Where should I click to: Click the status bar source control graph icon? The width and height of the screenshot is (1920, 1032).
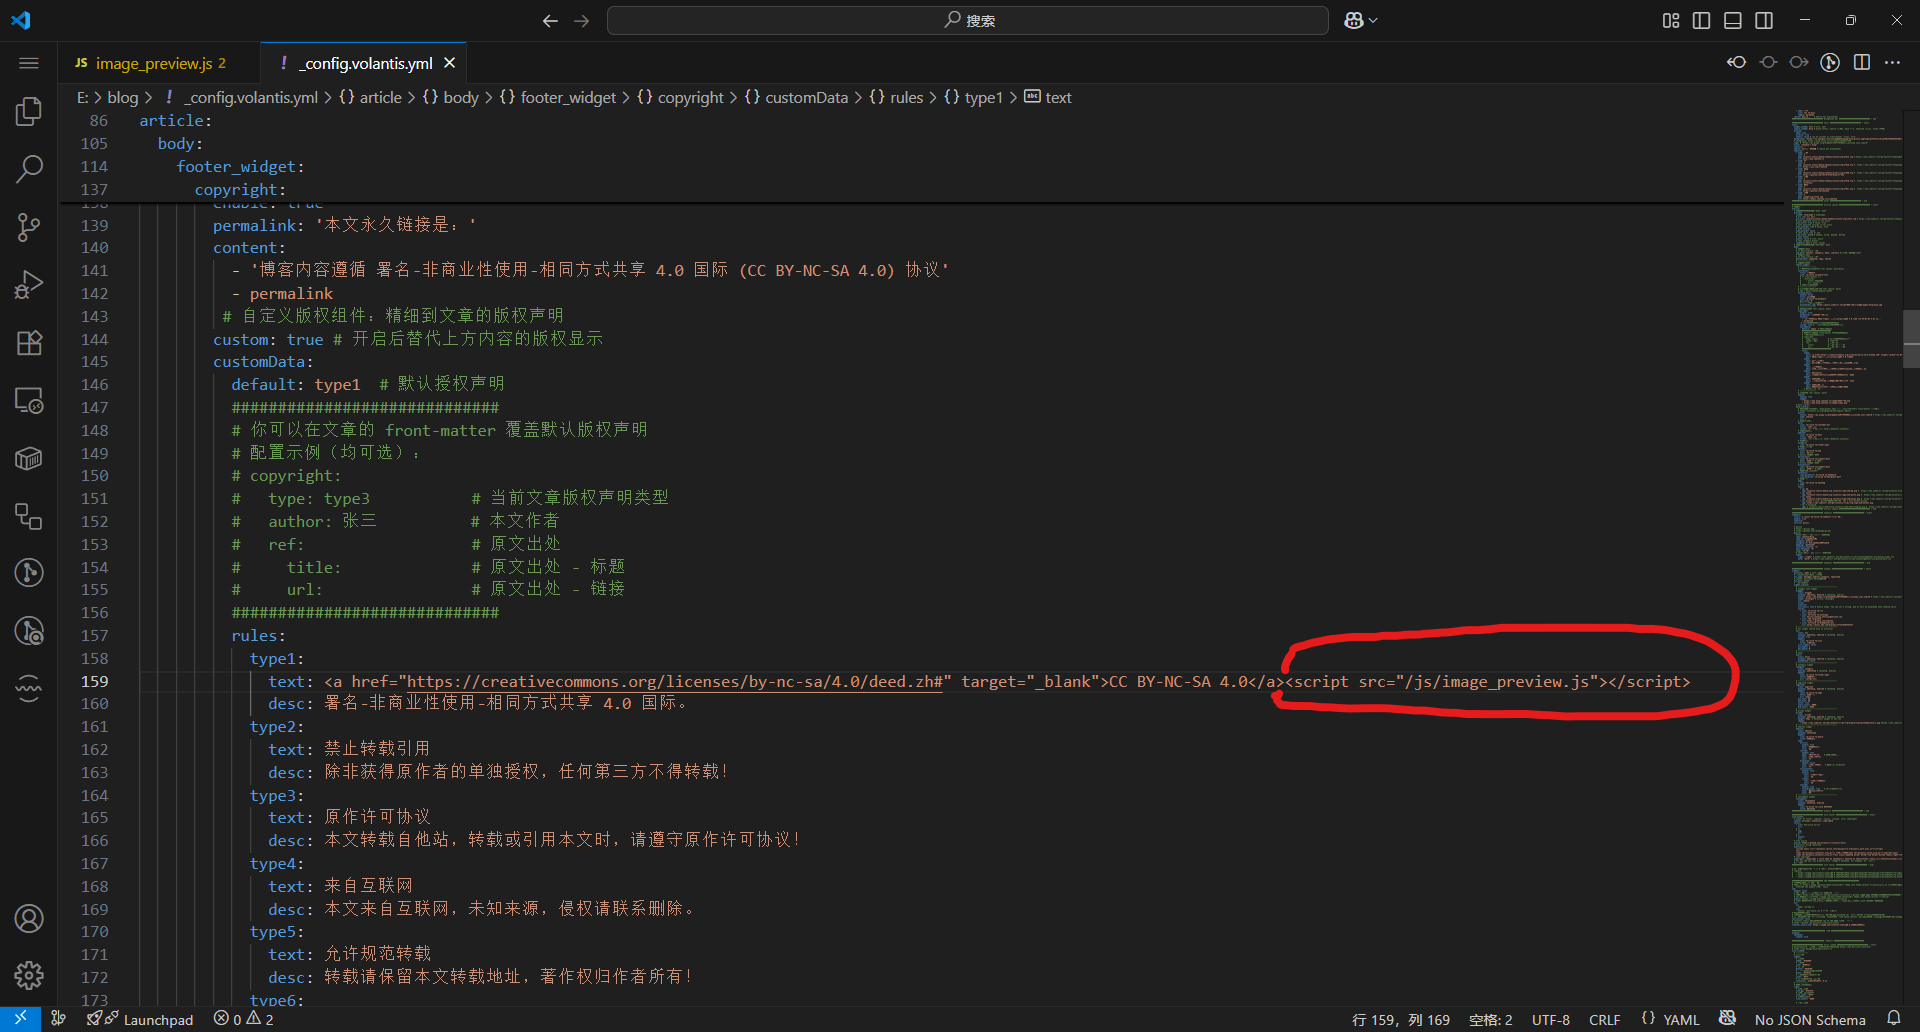click(x=59, y=1019)
